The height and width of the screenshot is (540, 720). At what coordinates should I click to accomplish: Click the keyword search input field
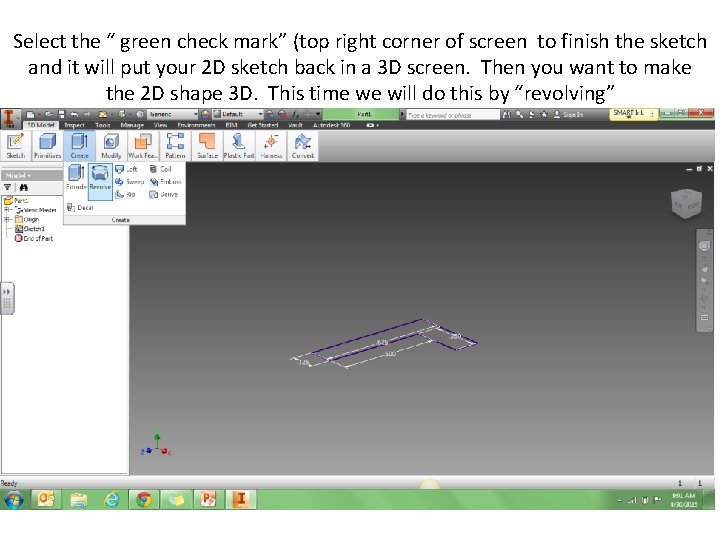452,115
